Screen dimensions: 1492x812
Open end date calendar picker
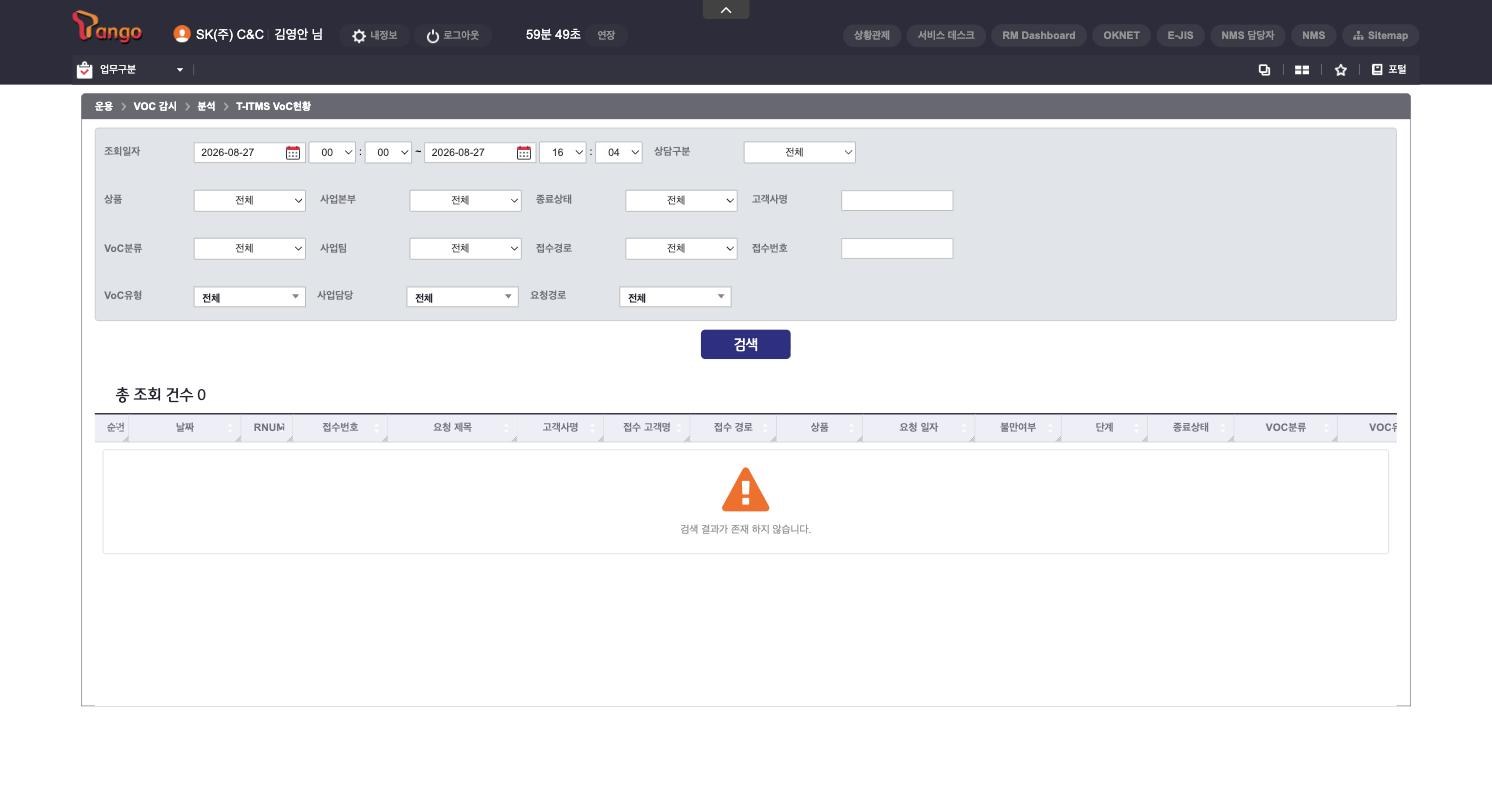(x=524, y=153)
